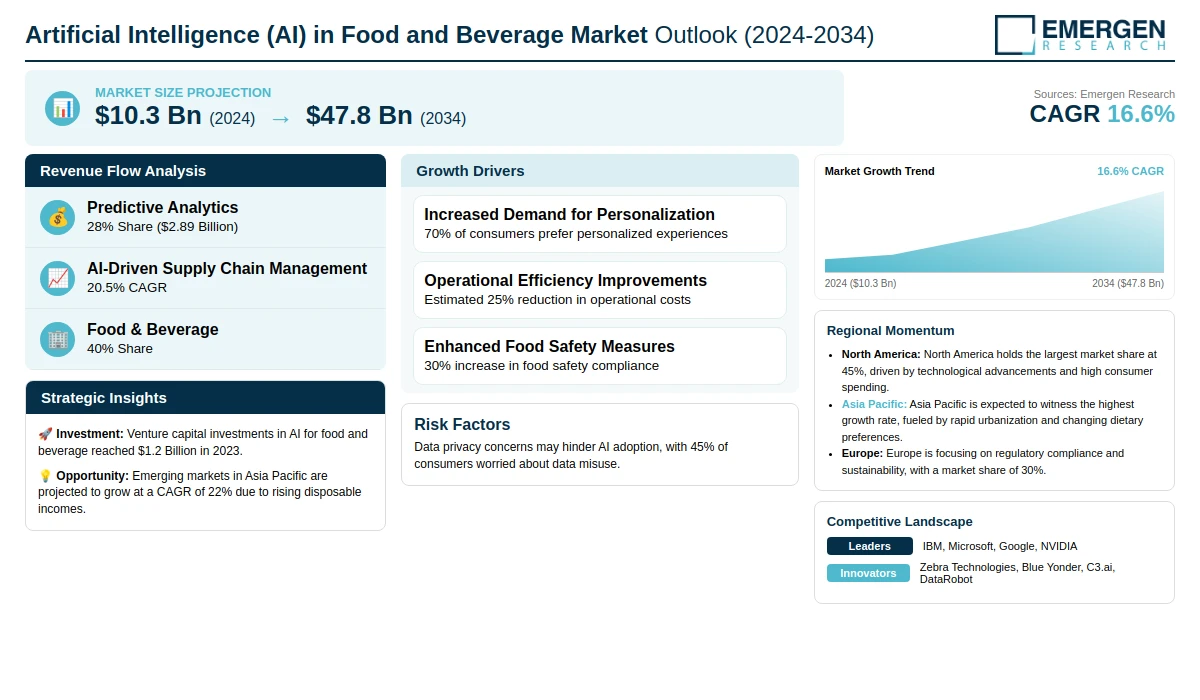This screenshot has width=1200, height=700.
Task: Select the Growth Drivers header
Action: pyautogui.click(x=599, y=171)
